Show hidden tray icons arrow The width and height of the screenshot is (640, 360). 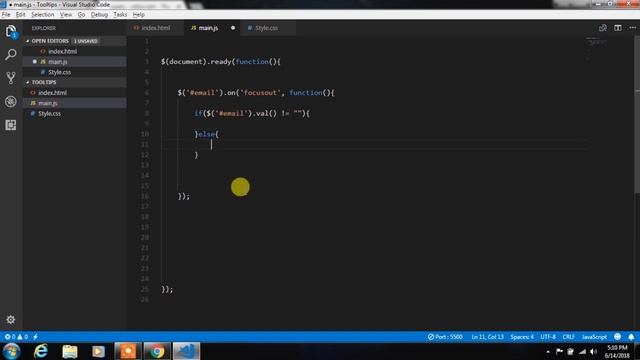[x=548, y=351]
